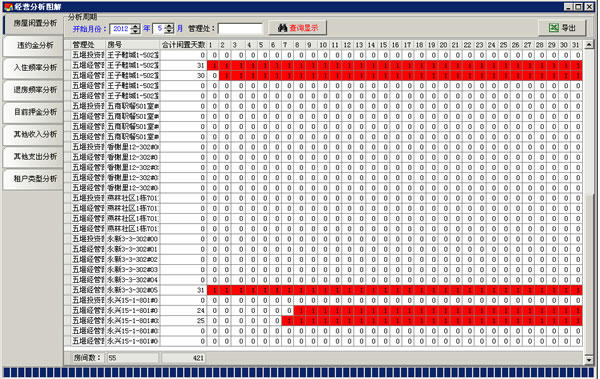Open the 违约金分析 tab

(x=33, y=46)
